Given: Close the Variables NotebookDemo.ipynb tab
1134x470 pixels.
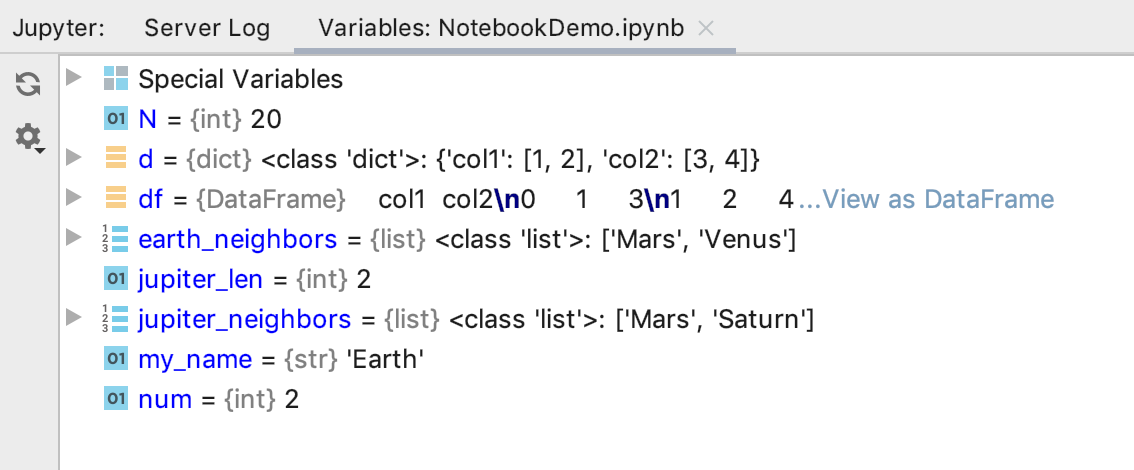Looking at the screenshot, I should pos(706,28).
